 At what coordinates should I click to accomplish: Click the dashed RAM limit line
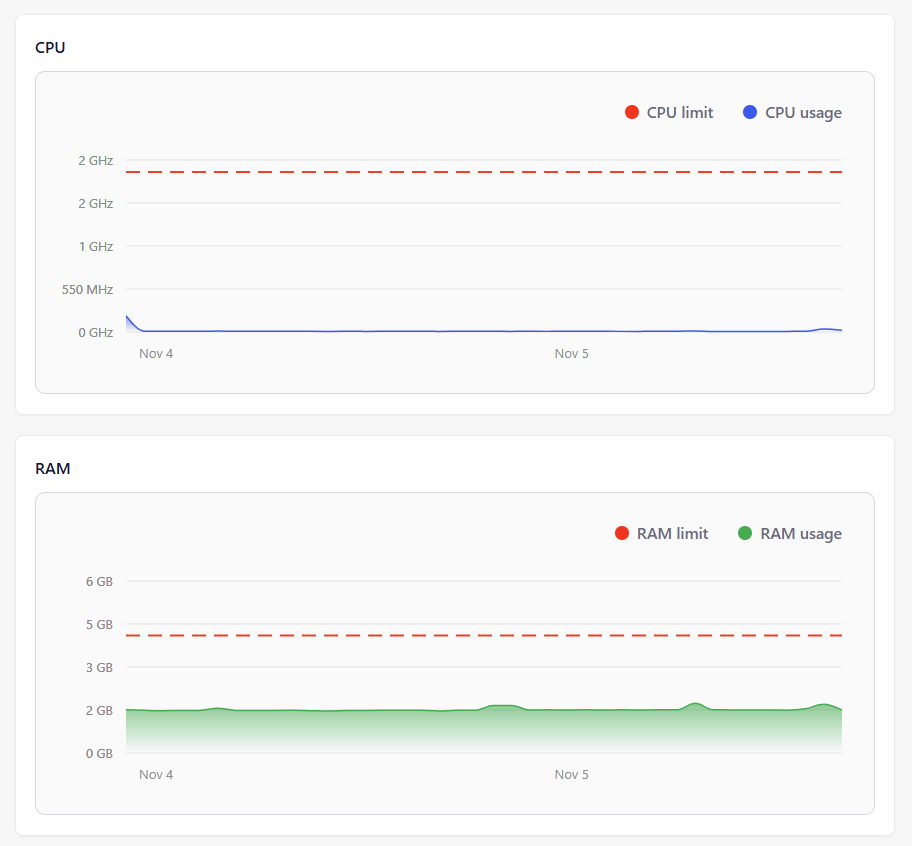[x=484, y=636]
